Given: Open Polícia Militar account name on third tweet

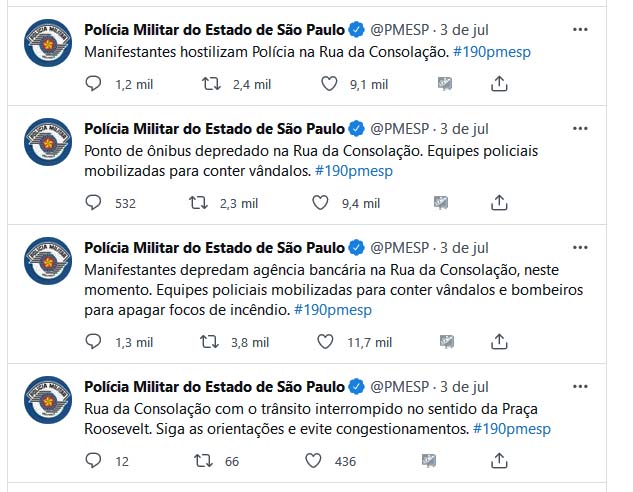Looking at the screenshot, I should 214,247.
